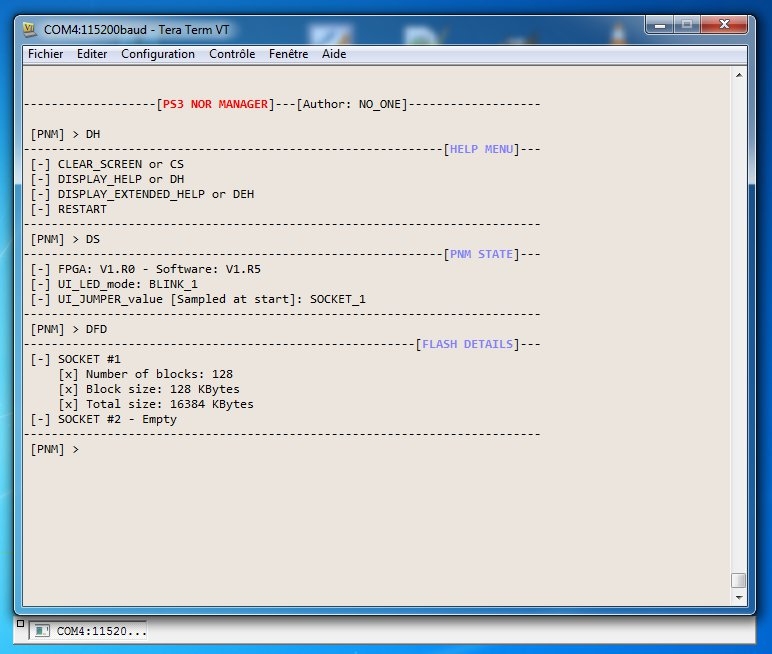Click the DISPLAY_EXTENDED_HELP or DEH line

coord(142,194)
